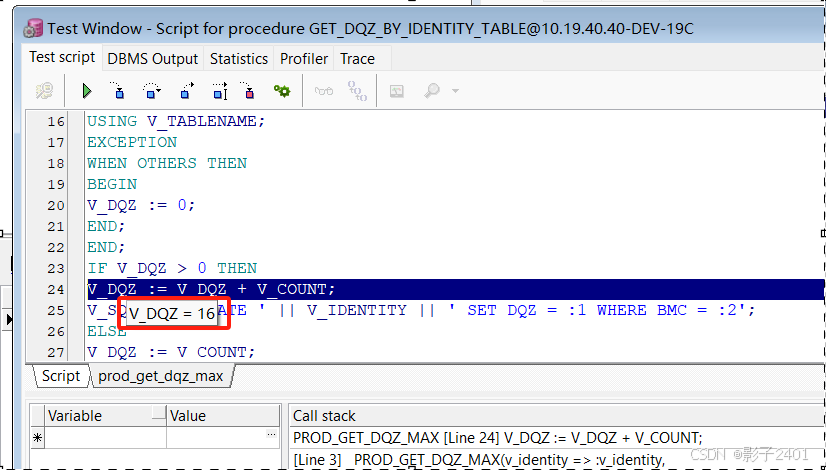826x470 pixels.
Task: Click the green gears debug settings icon
Action: click(282, 91)
